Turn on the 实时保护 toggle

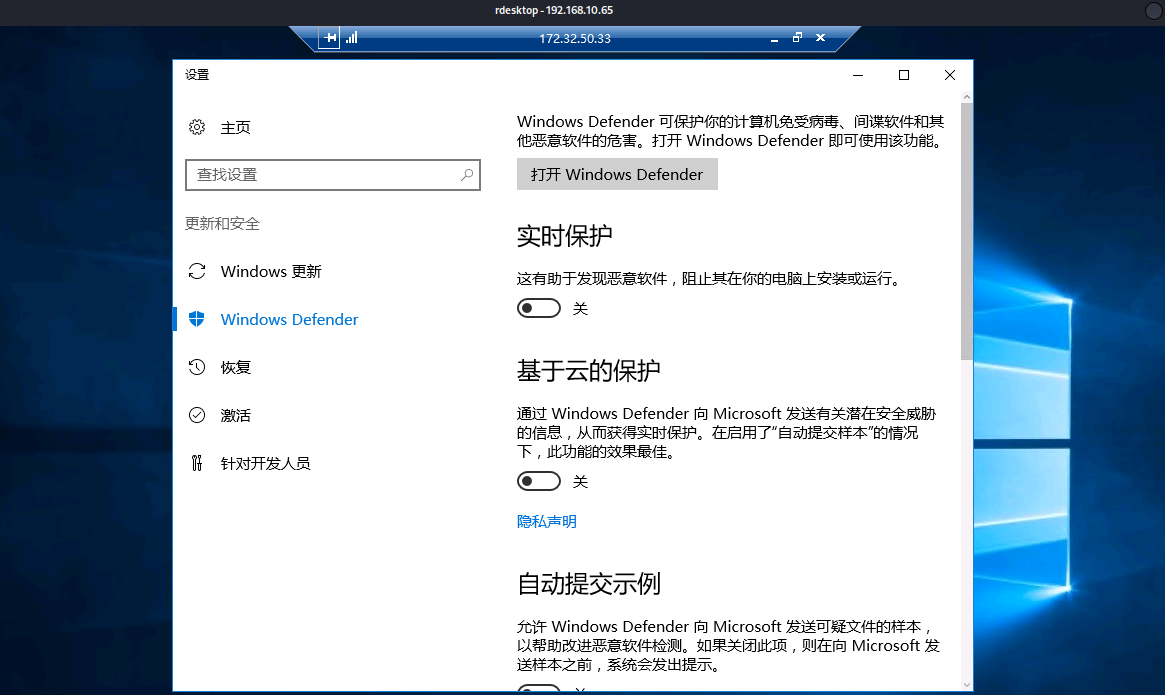pyautogui.click(x=538, y=308)
